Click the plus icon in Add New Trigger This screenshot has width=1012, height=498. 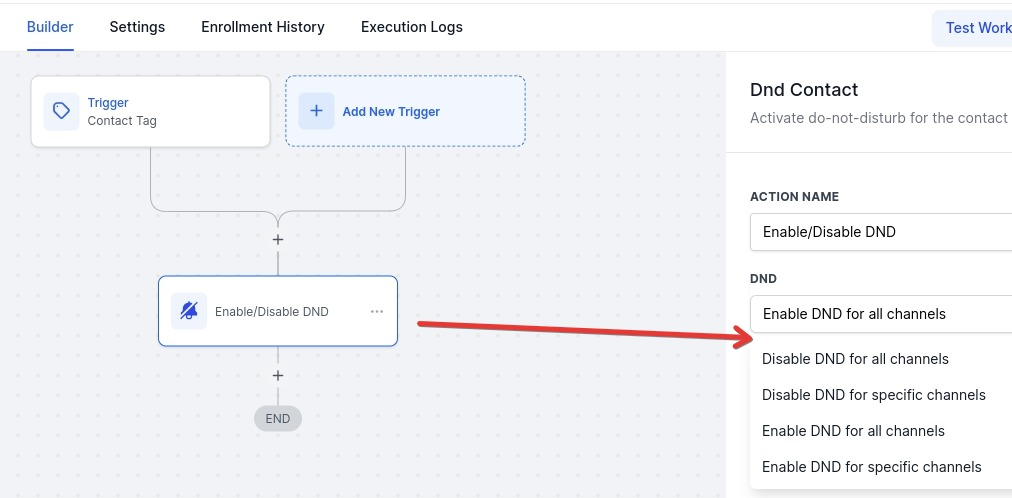[316, 111]
